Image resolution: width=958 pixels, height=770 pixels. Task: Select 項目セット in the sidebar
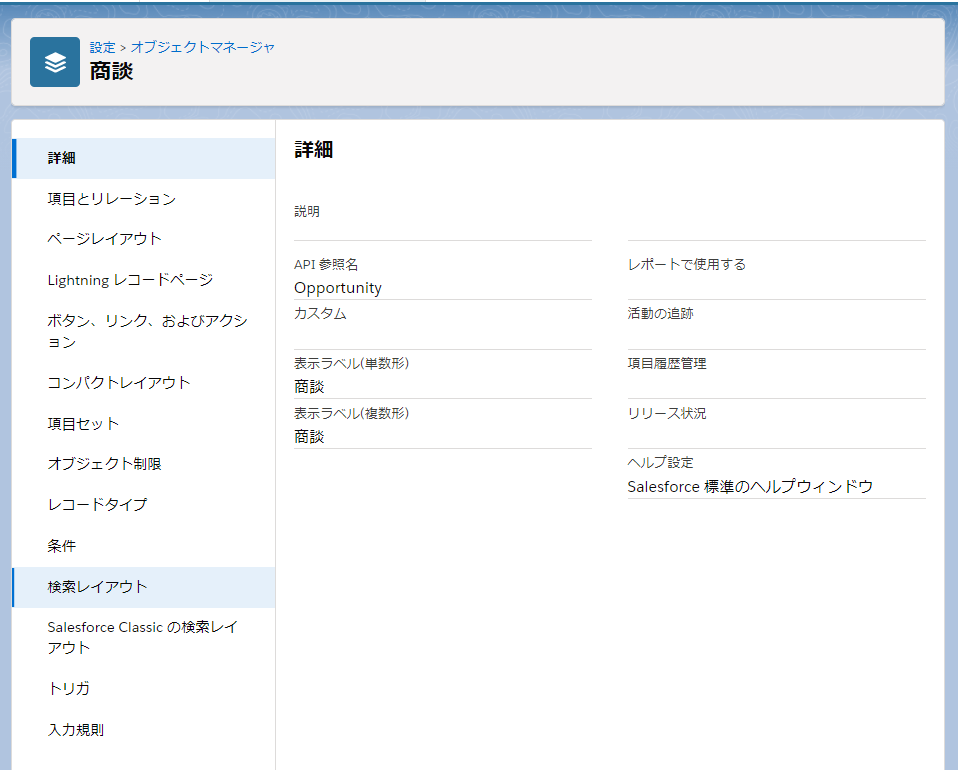click(144, 424)
